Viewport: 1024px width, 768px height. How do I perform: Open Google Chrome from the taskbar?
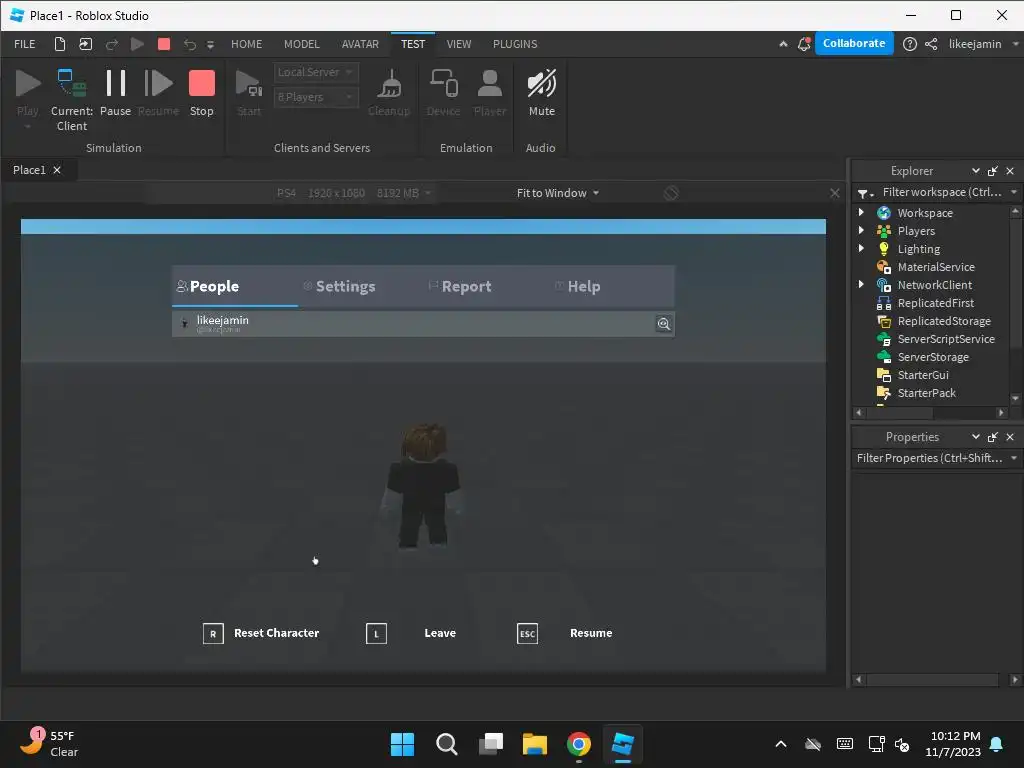(579, 744)
